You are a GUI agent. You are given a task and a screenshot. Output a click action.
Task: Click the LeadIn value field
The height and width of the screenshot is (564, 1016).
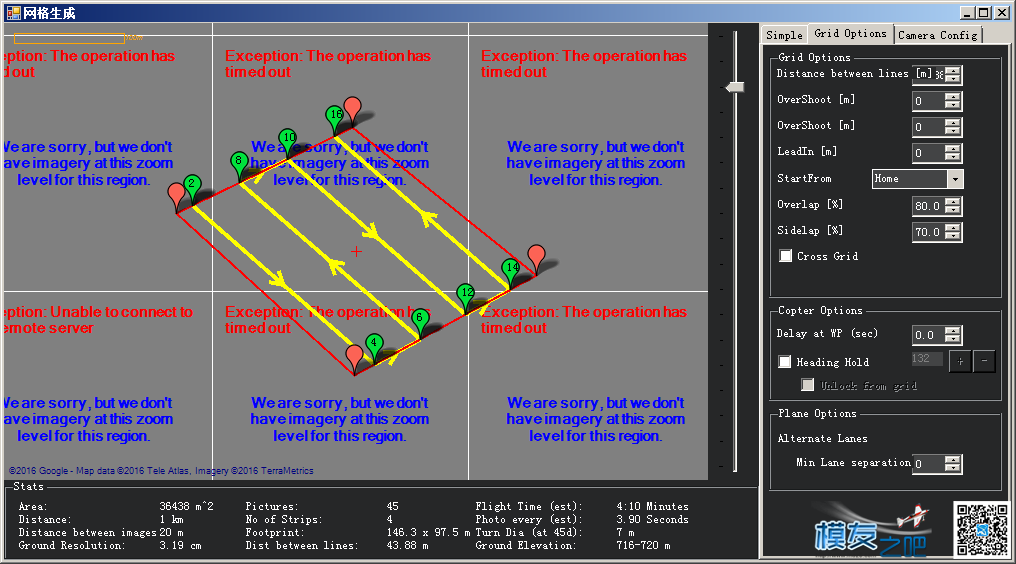tap(928, 153)
